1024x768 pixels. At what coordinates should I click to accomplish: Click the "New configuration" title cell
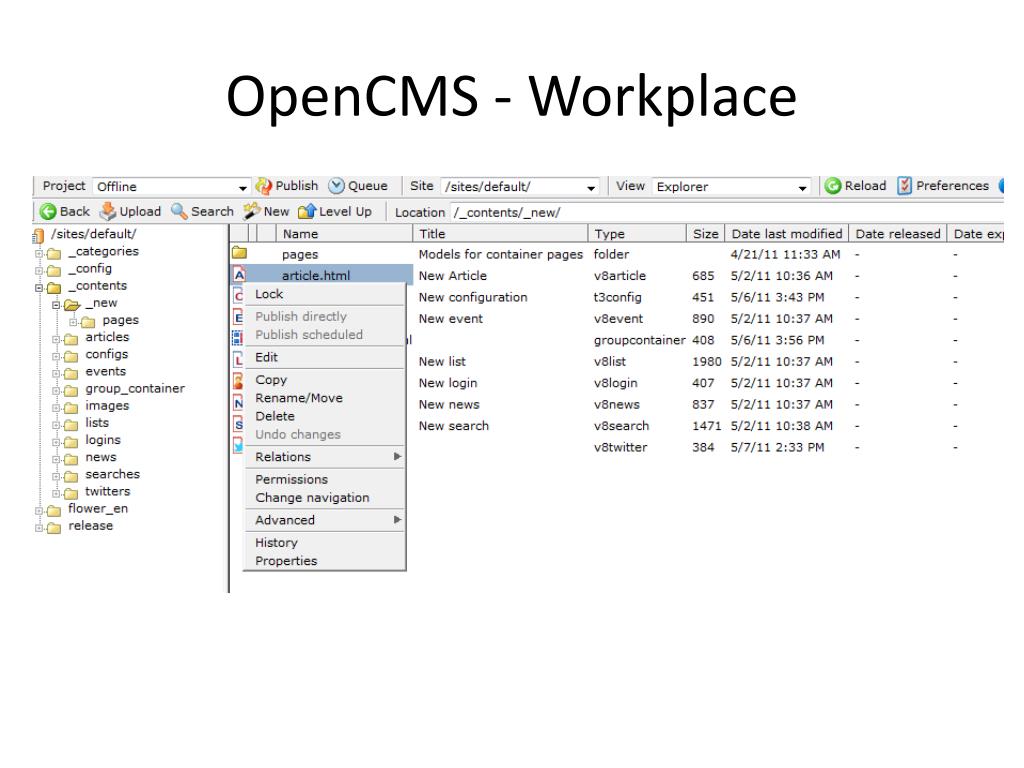(x=473, y=297)
